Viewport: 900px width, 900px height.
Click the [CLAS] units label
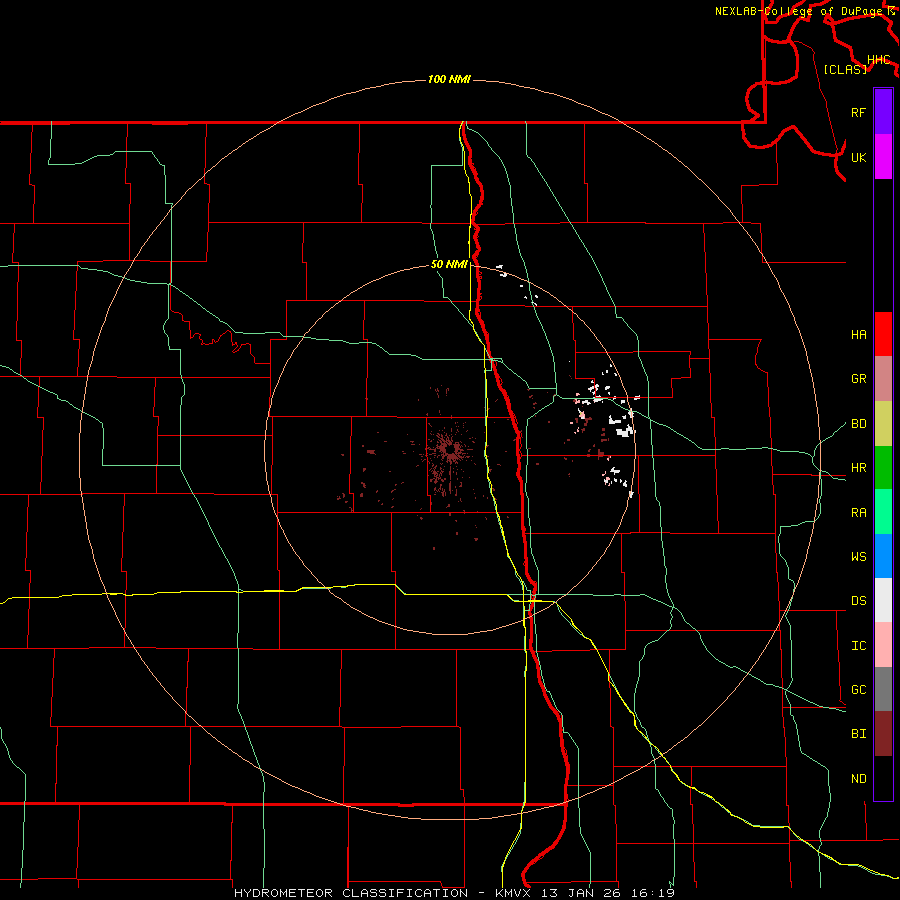tap(845, 69)
